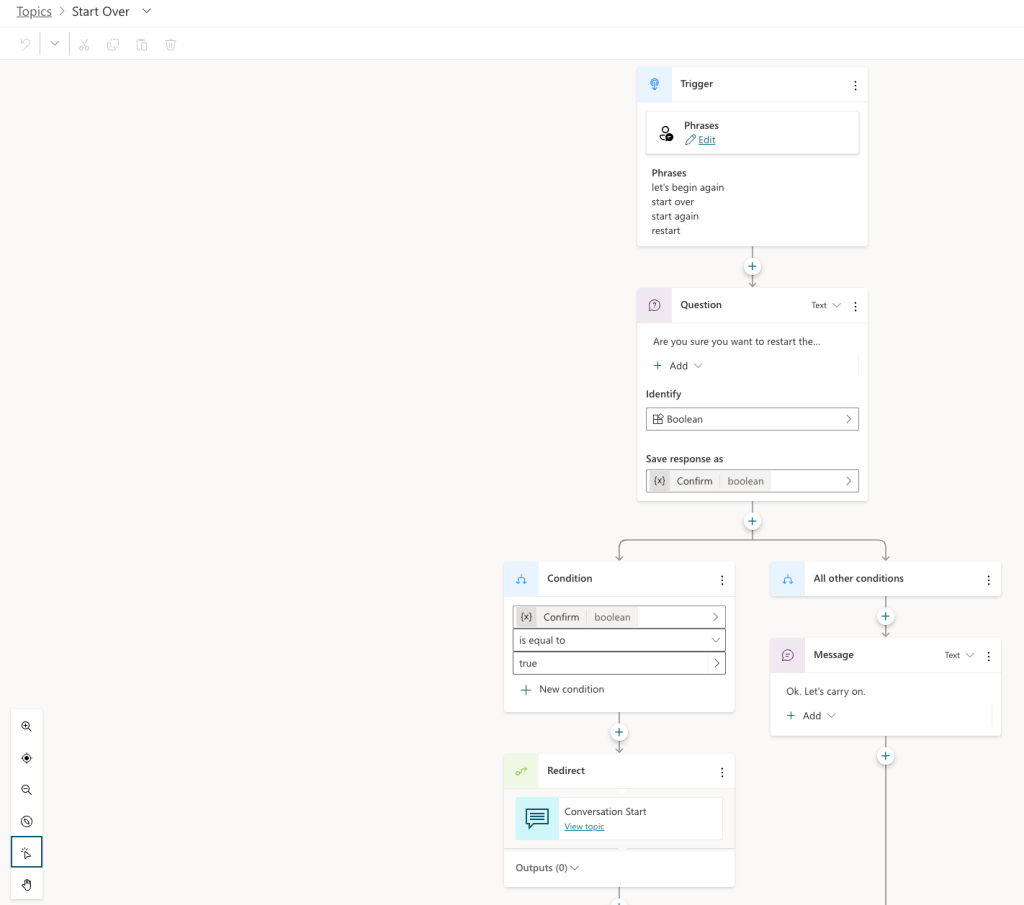
Task: Open the 'is equal to' operator dropdown
Action: tap(619, 640)
